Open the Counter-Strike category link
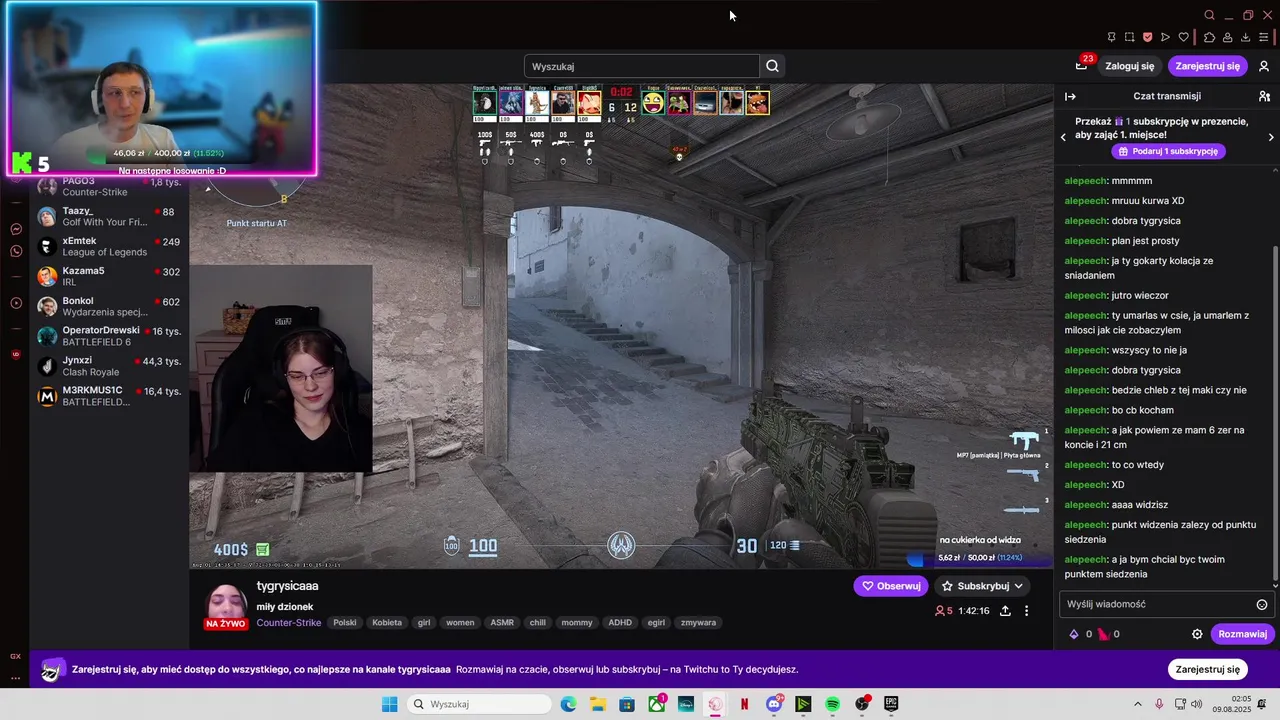The width and height of the screenshot is (1280, 720). tap(288, 622)
